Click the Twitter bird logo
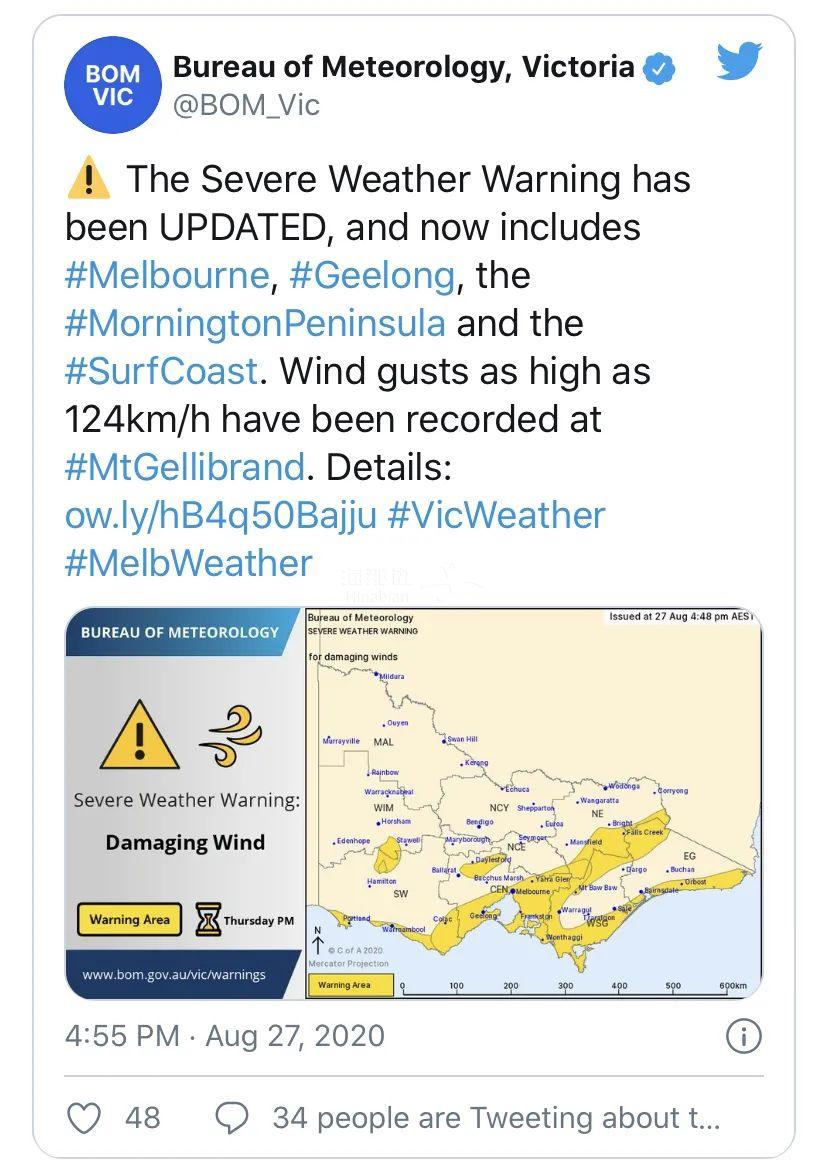Screen dimensions: 828x1166 (739, 62)
